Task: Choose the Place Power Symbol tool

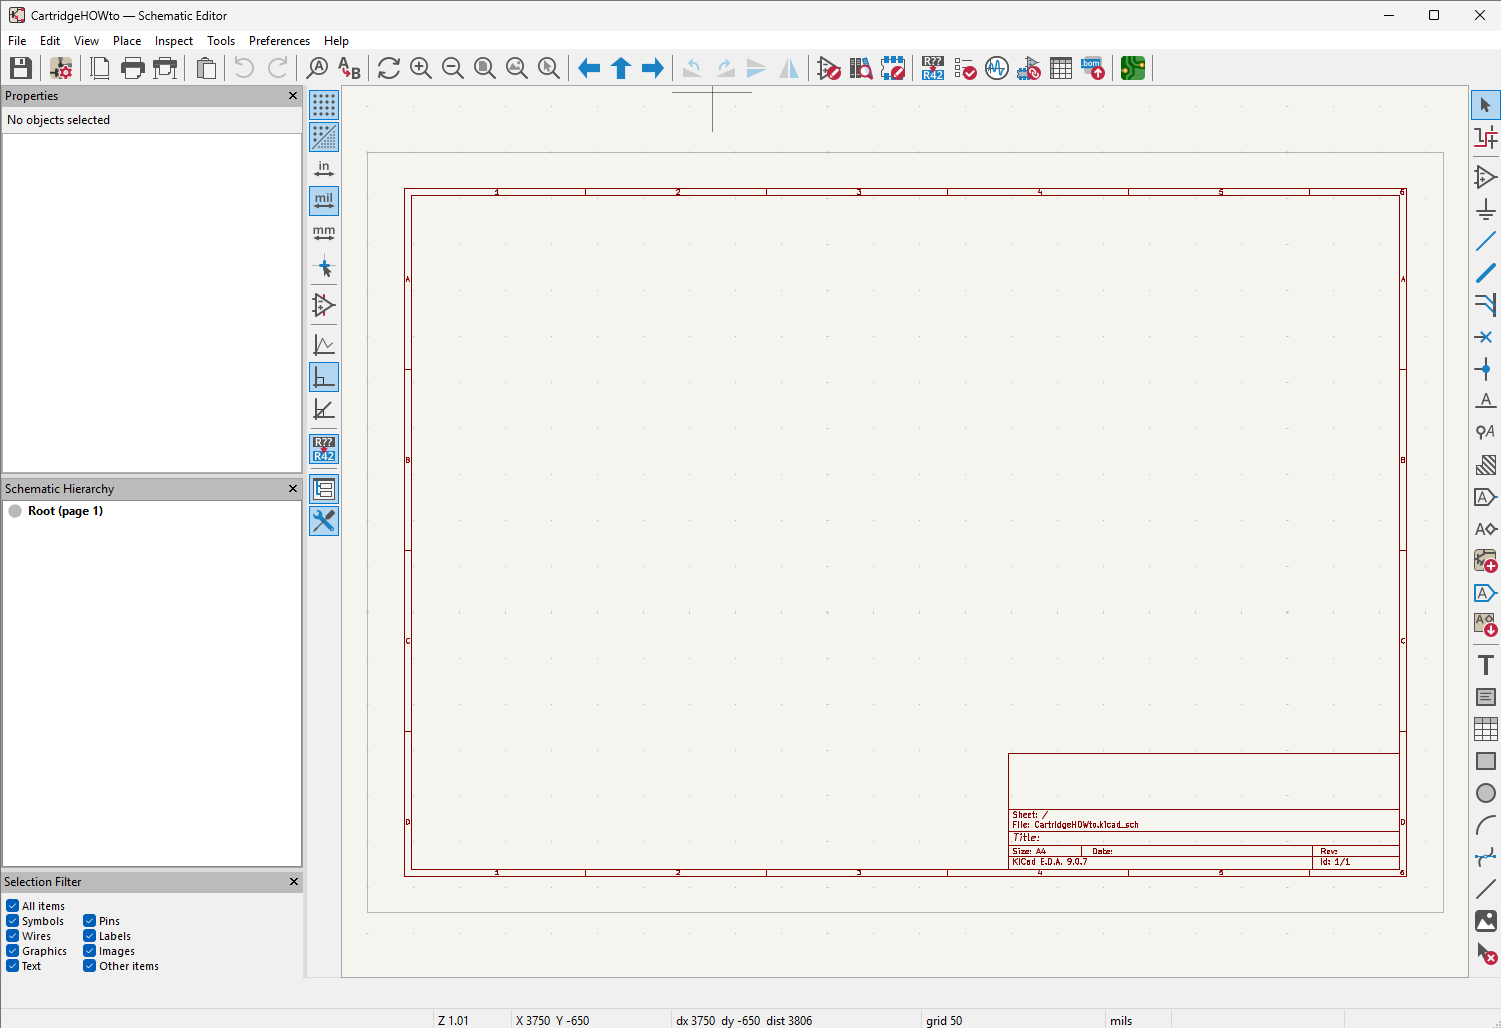Action: [x=1486, y=209]
